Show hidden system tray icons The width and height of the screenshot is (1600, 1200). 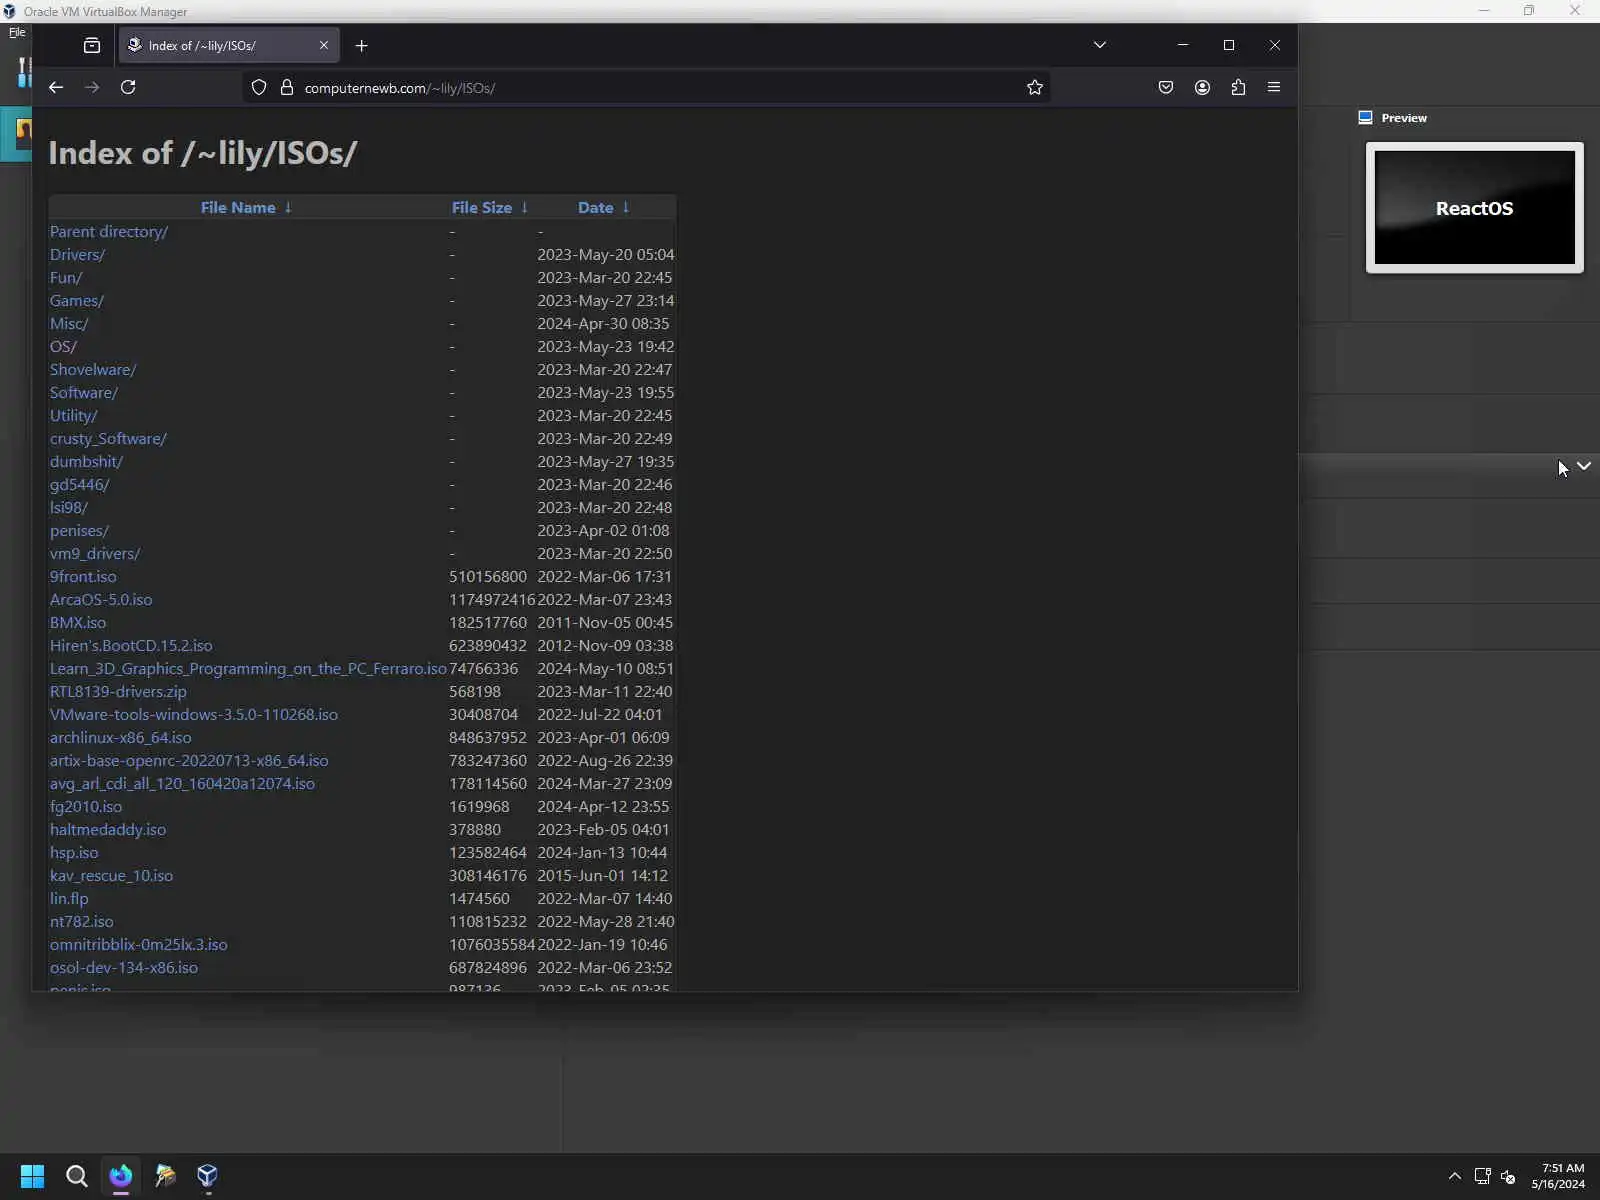(x=1455, y=1176)
